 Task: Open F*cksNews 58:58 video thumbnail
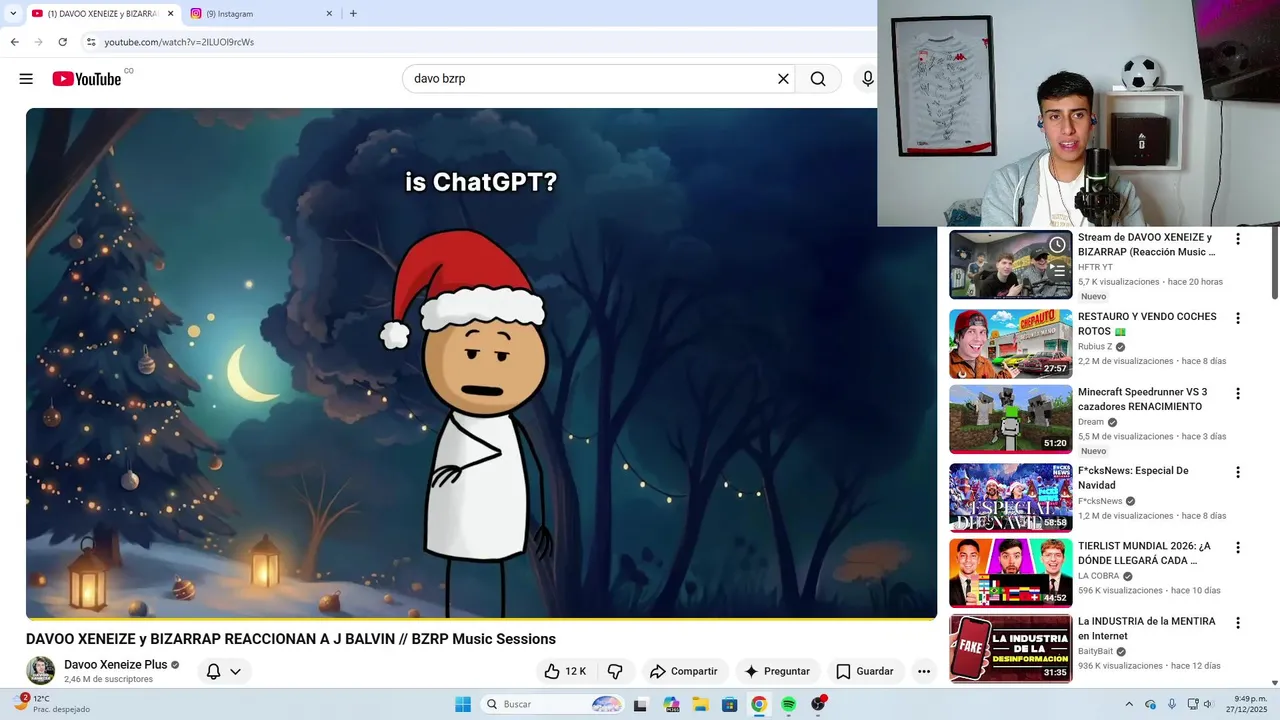(1010, 497)
